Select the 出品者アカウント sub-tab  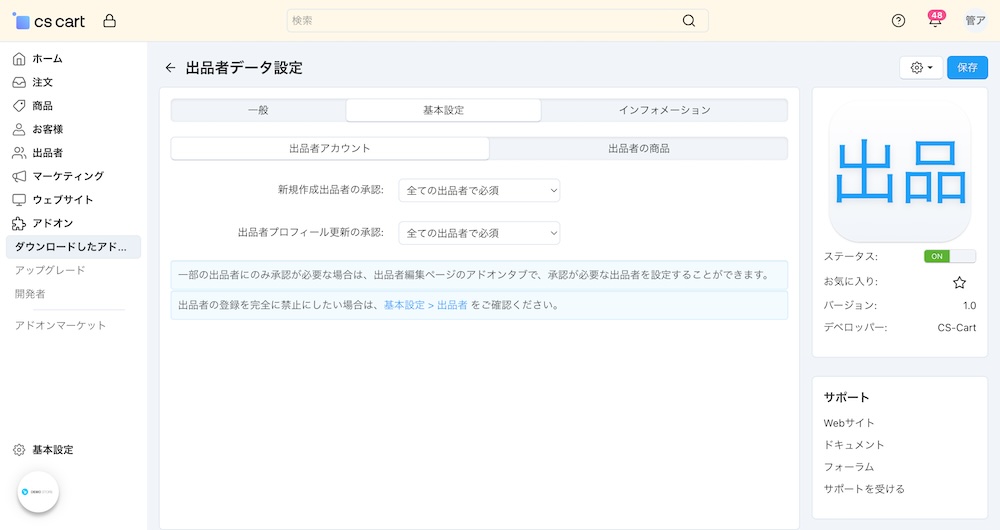[330, 148]
